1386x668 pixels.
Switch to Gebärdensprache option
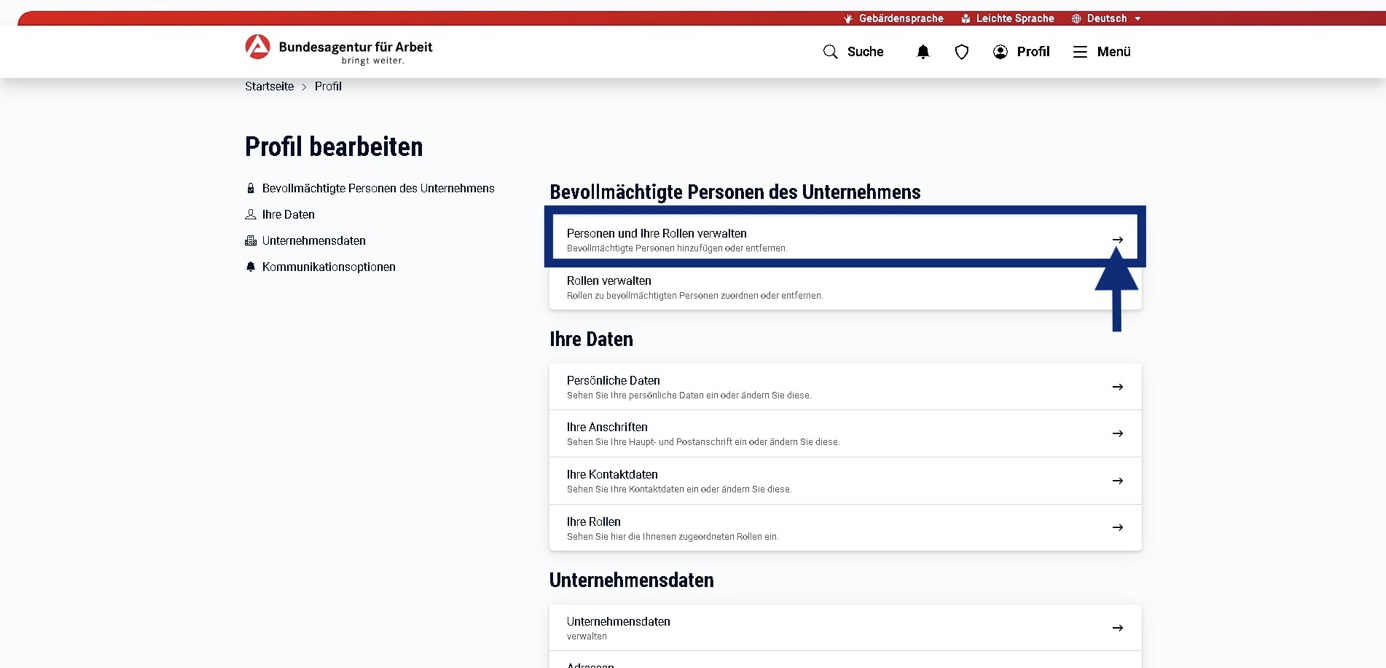893,18
